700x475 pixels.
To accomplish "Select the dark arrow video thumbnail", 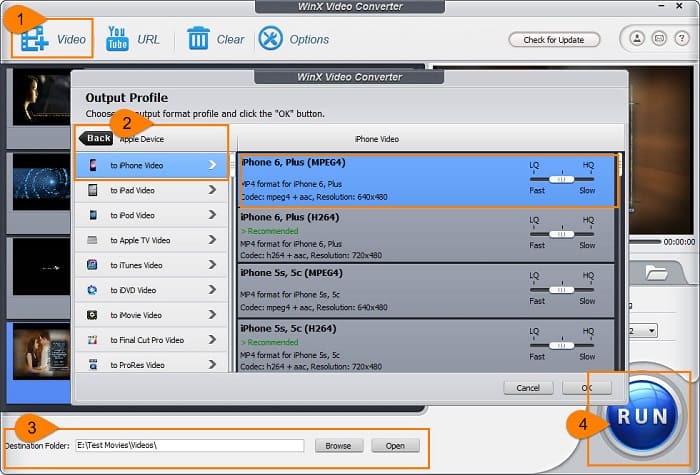I will click(42, 267).
